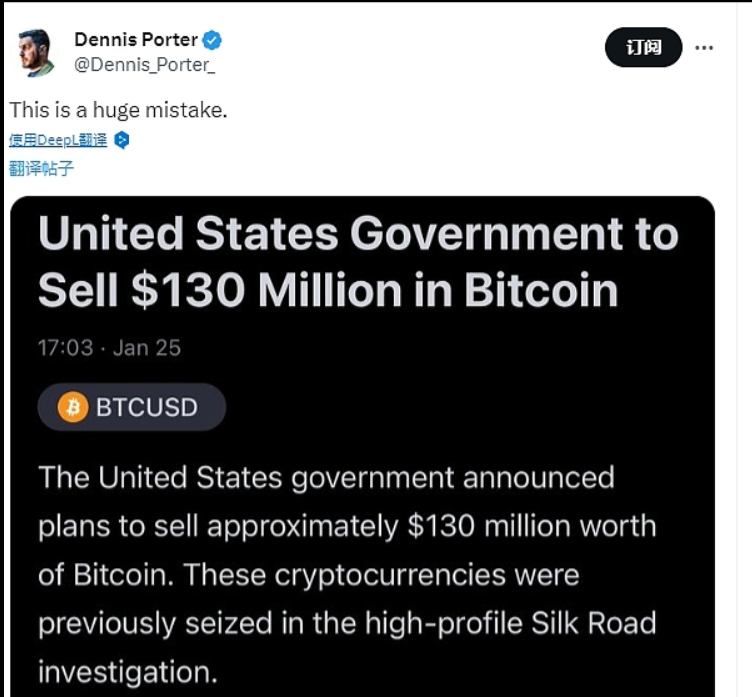Screen dimensions: 752x697
Task: Click the line starting "The United States government announced"
Action: [326, 477]
